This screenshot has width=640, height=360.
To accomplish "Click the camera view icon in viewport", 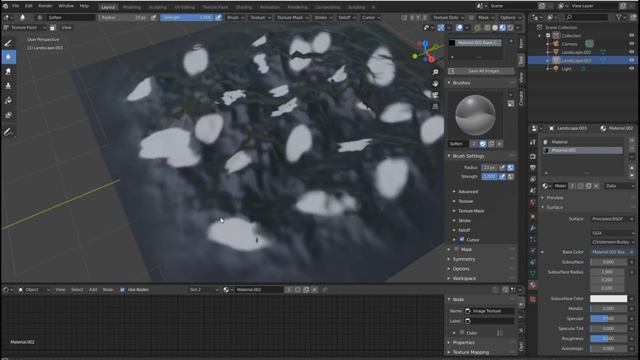I will (435, 95).
